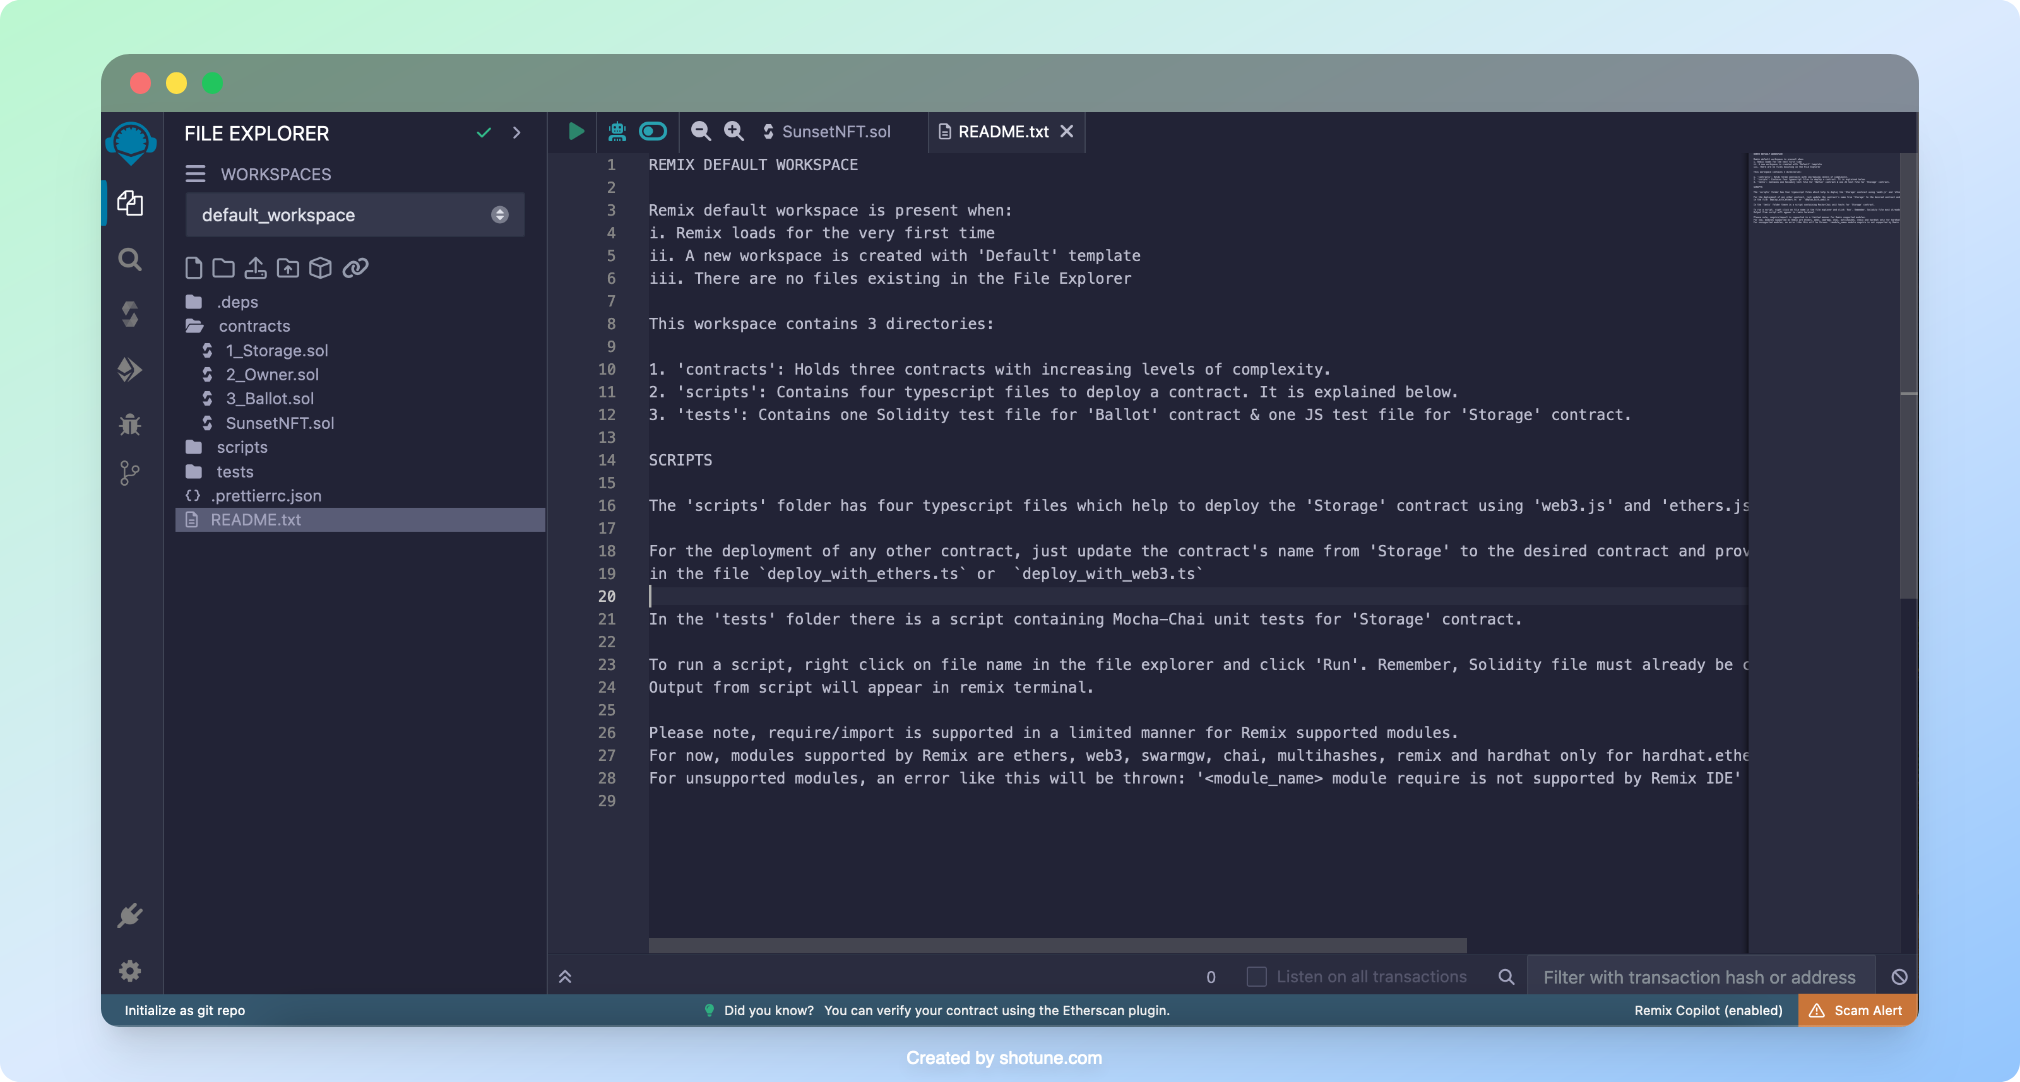The height and width of the screenshot is (1082, 2020).
Task: Expand the File Explorer panel chevron
Action: pos(517,132)
